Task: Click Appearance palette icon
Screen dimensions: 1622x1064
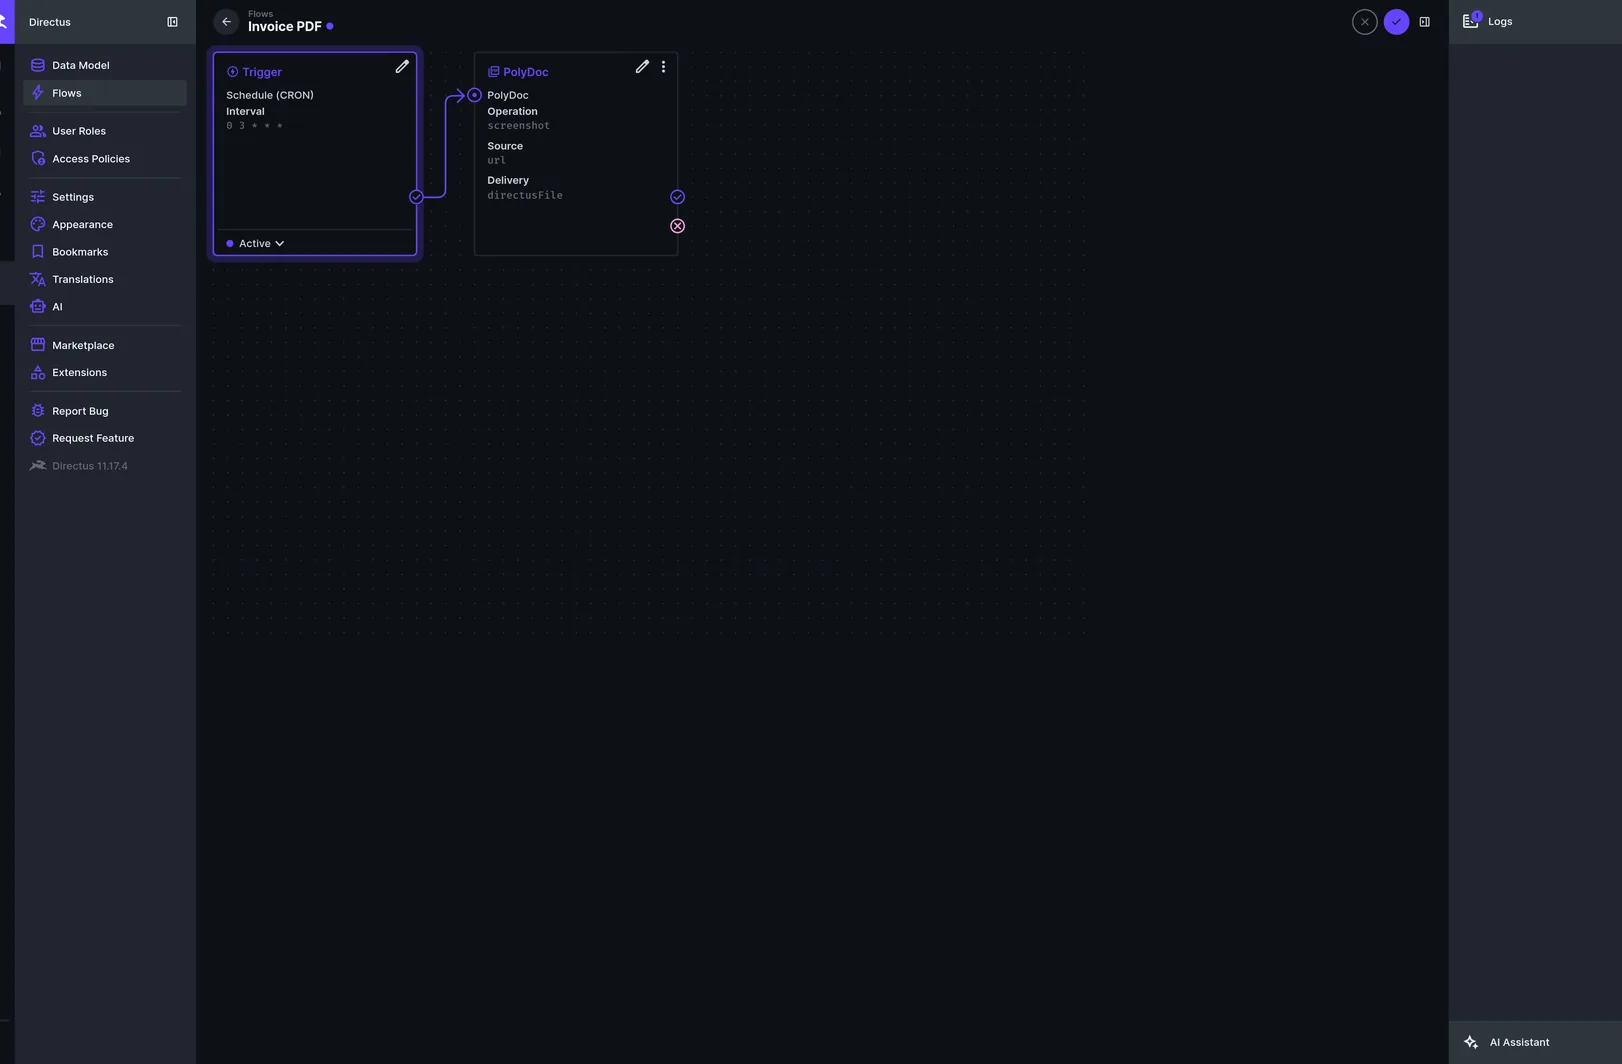Action: 37,225
